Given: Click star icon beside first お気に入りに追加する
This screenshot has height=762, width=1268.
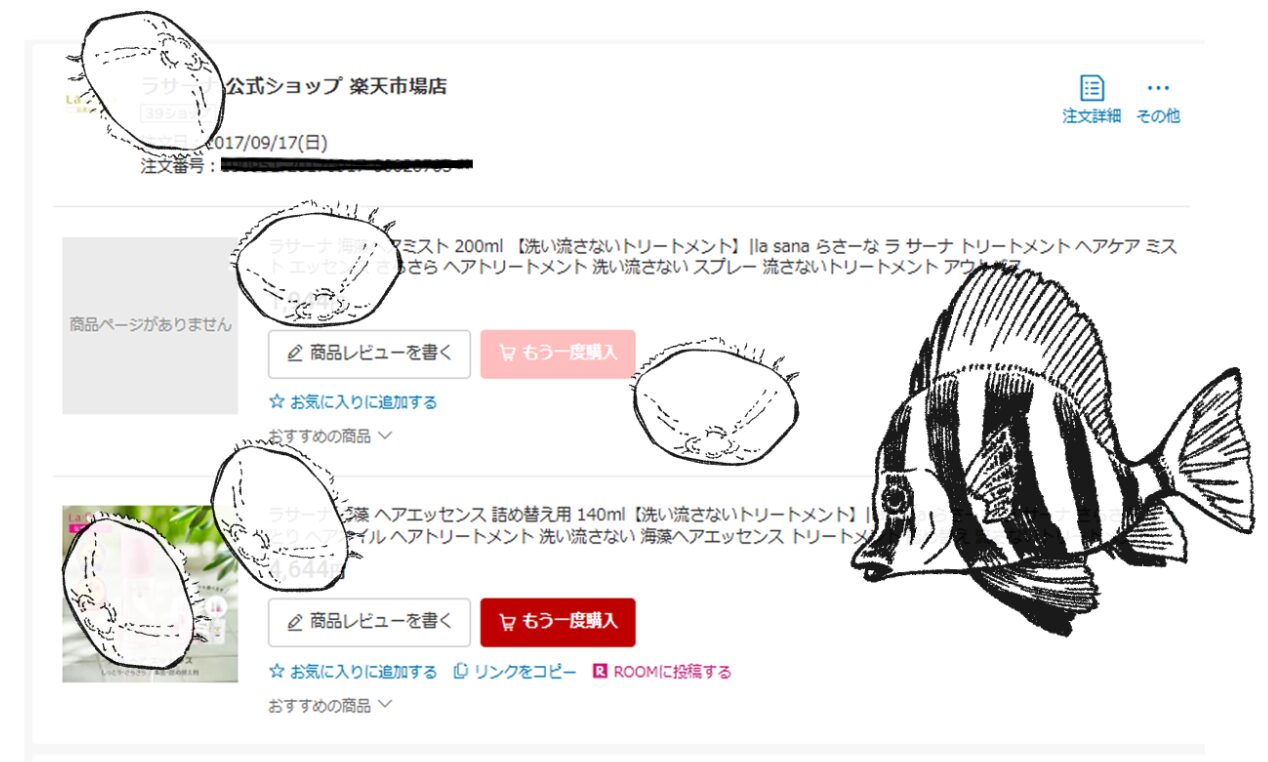Looking at the screenshot, I should tap(277, 402).
